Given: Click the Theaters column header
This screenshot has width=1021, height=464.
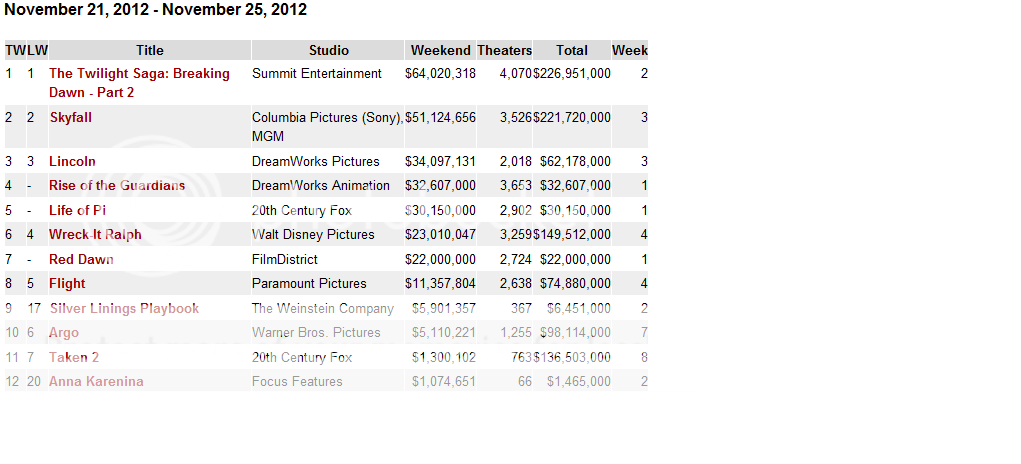Looking at the screenshot, I should point(504,50).
